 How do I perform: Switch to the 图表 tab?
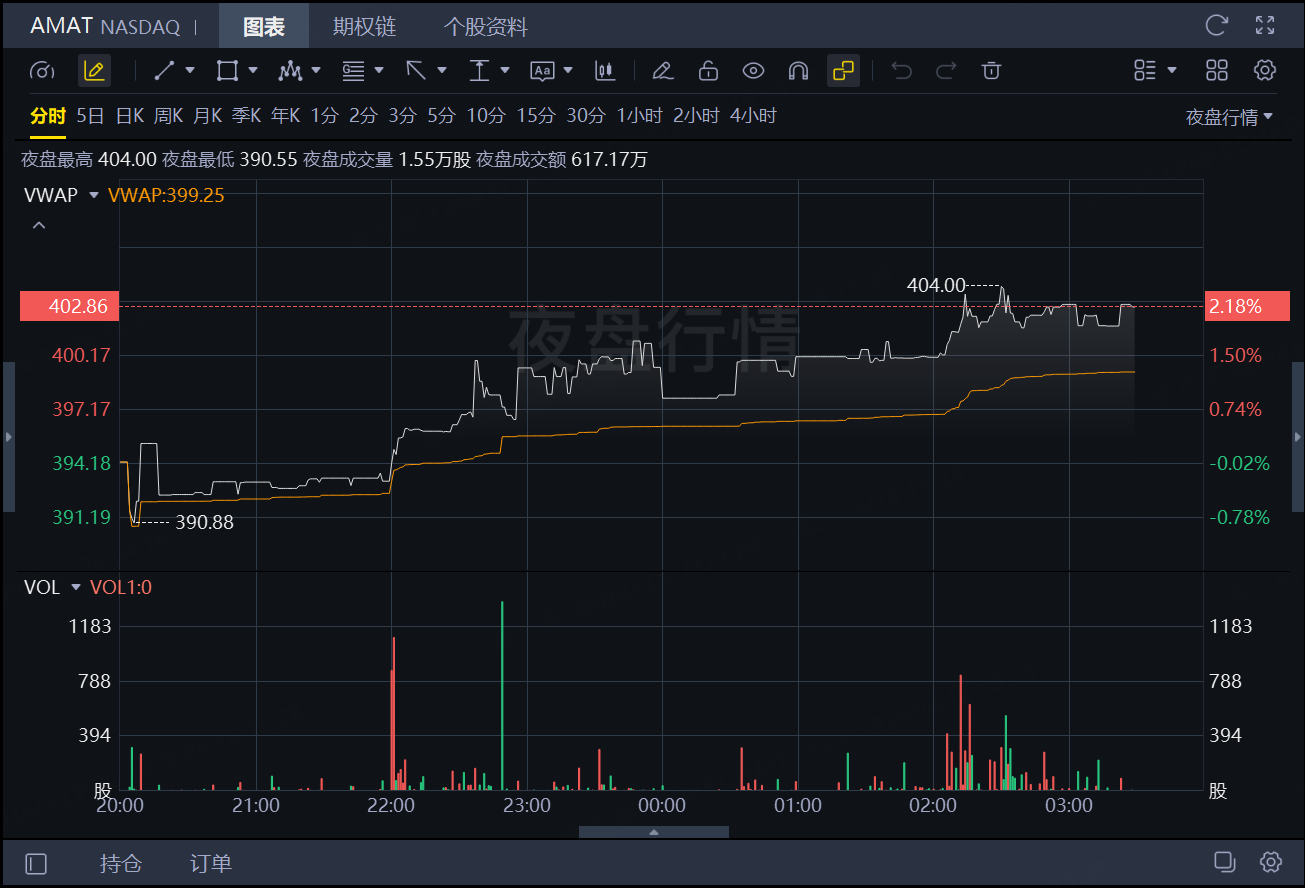click(264, 27)
